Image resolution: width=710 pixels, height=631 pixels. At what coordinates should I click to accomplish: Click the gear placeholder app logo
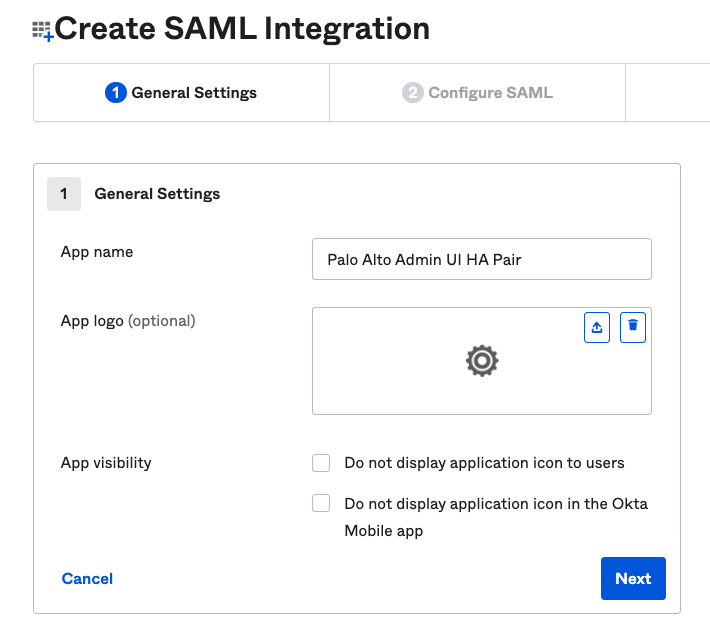[482, 361]
